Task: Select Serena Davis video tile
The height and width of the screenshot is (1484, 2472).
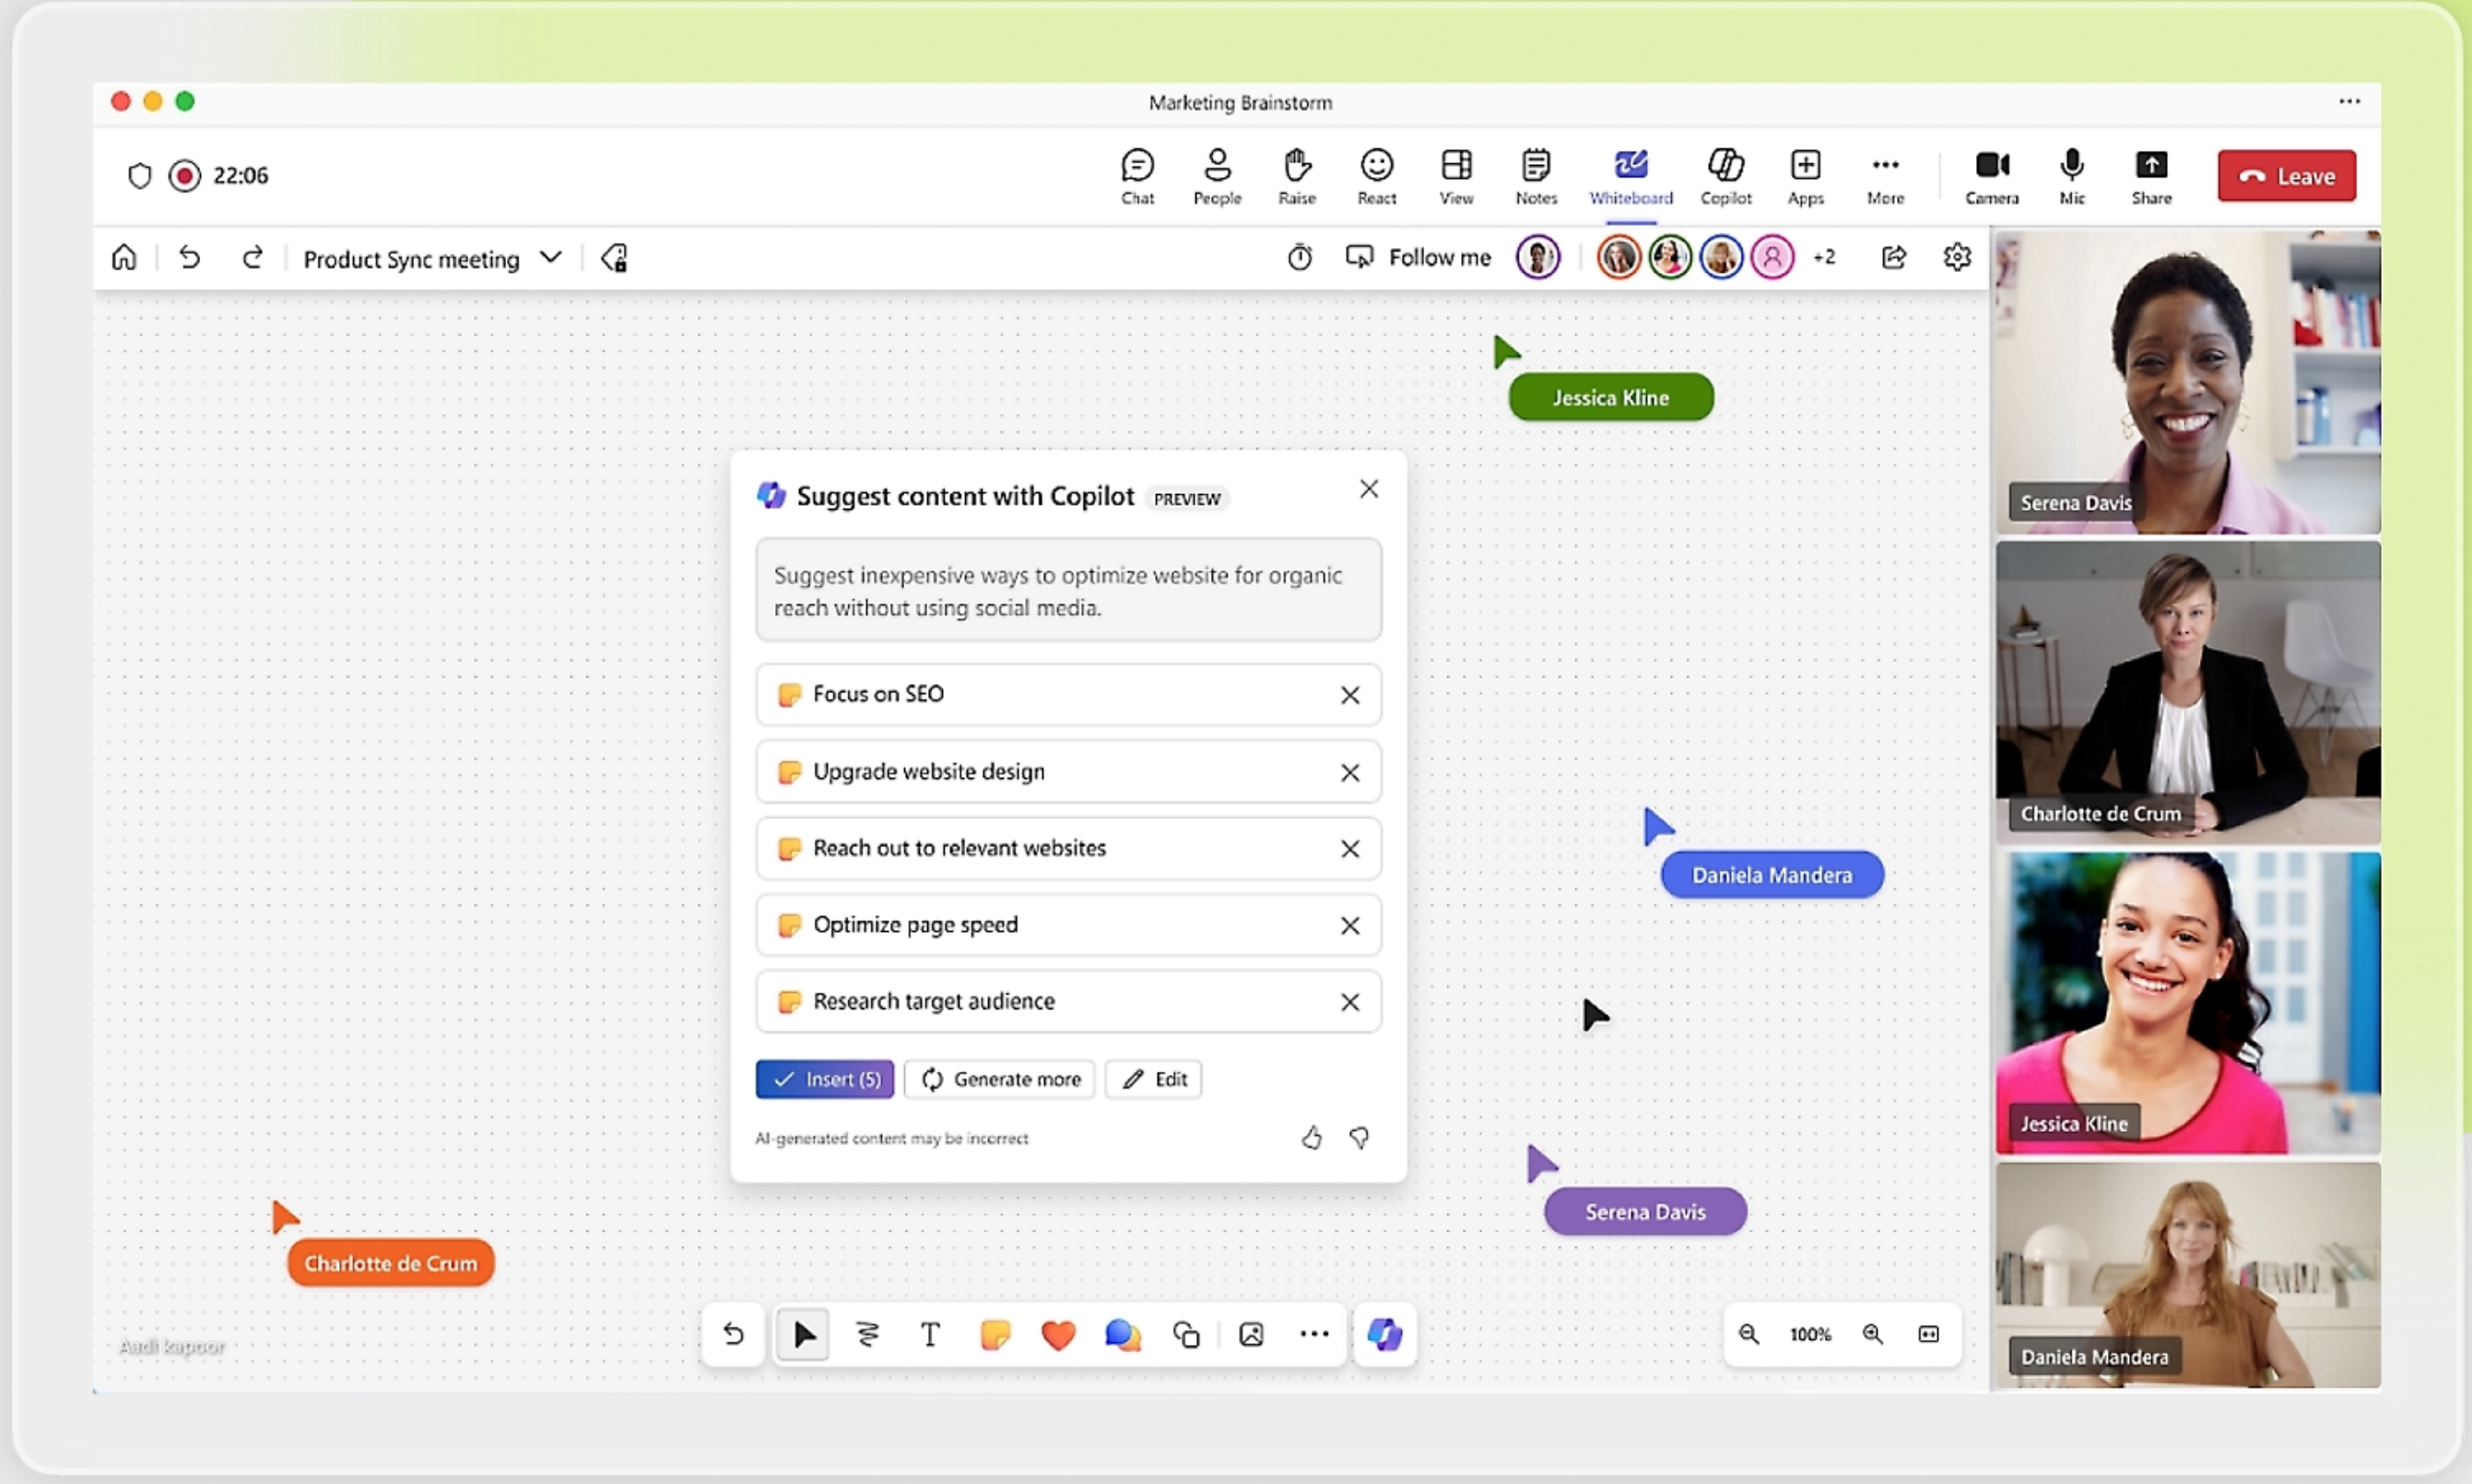Action: 2188,382
